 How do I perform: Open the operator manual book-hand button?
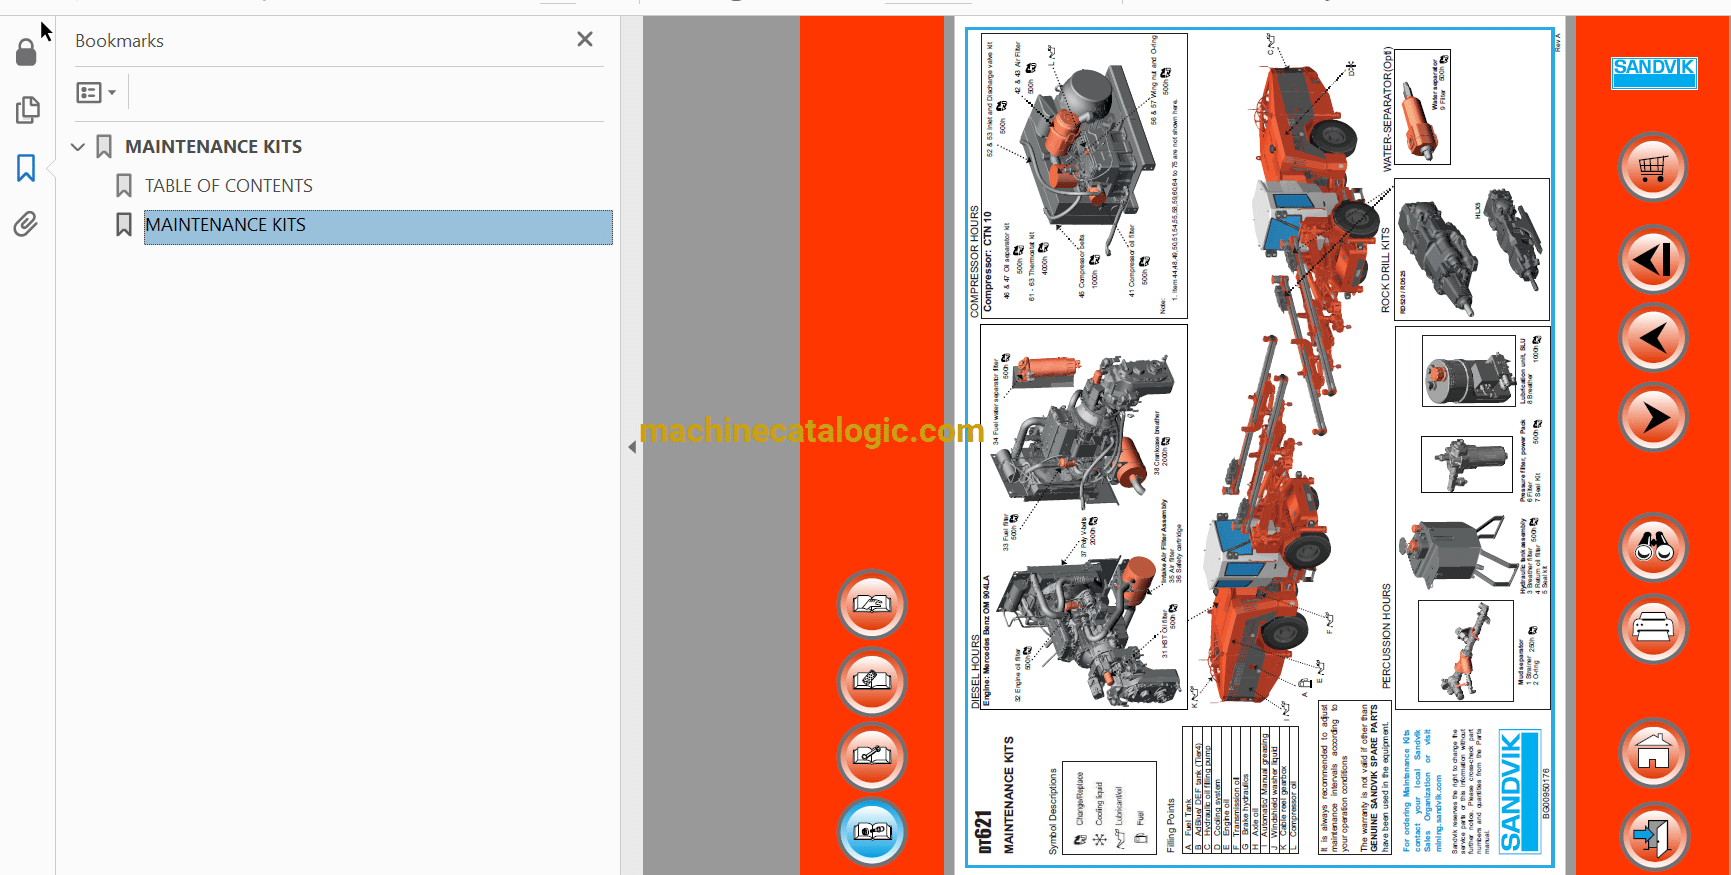click(x=872, y=604)
